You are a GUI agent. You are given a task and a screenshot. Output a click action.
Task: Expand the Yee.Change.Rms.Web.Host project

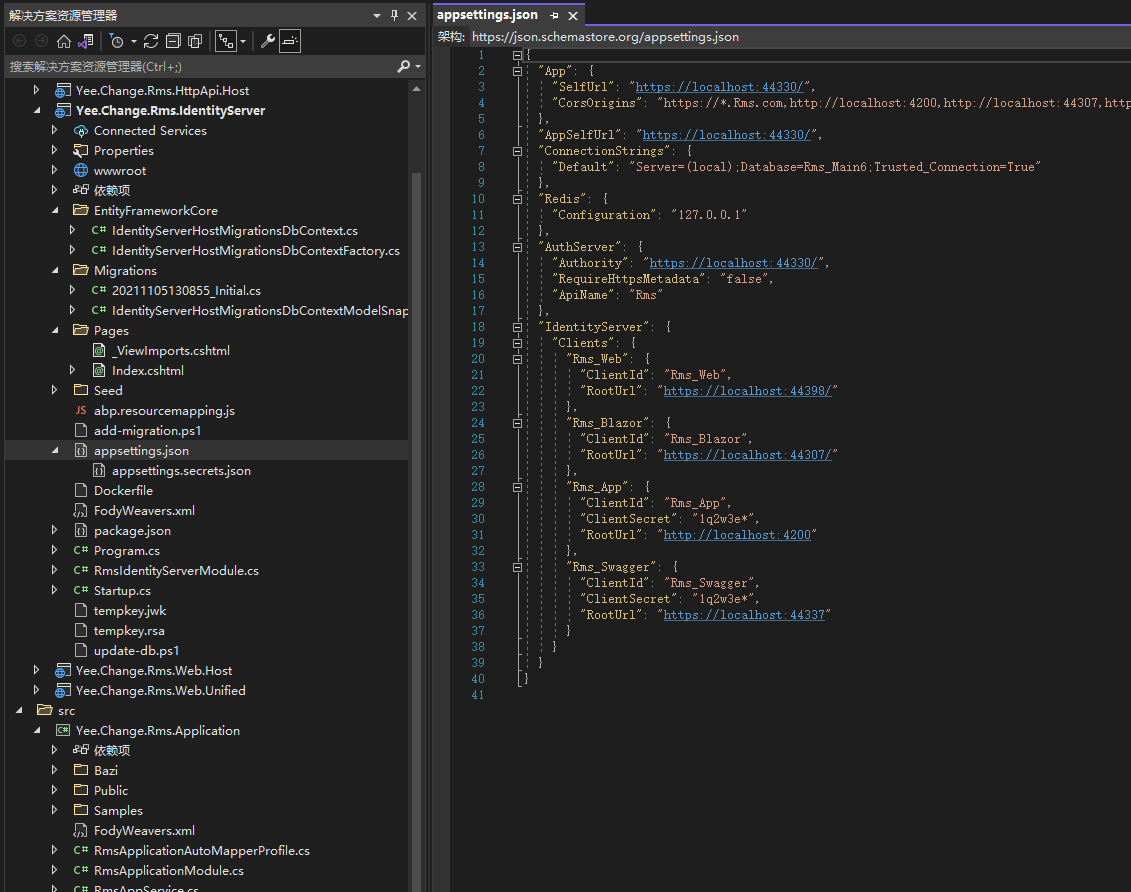click(x=37, y=670)
